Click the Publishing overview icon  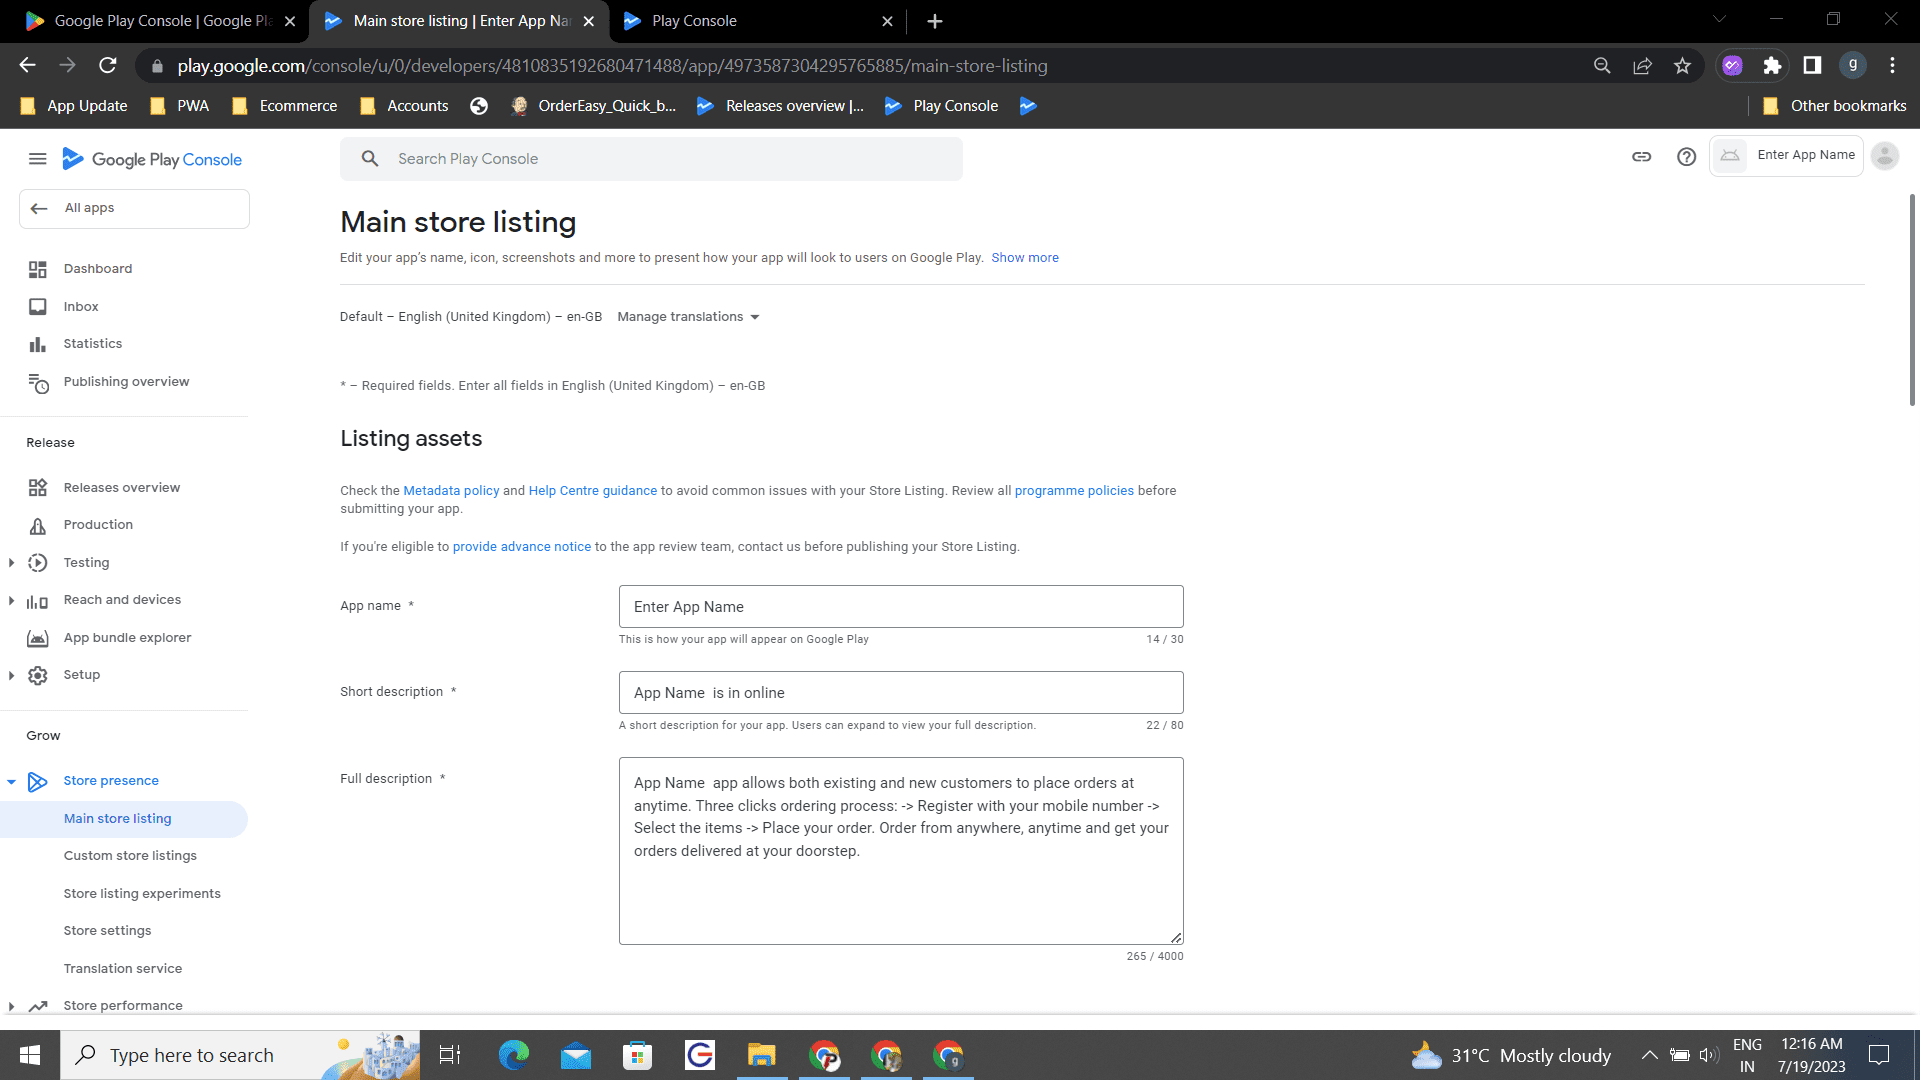click(38, 383)
